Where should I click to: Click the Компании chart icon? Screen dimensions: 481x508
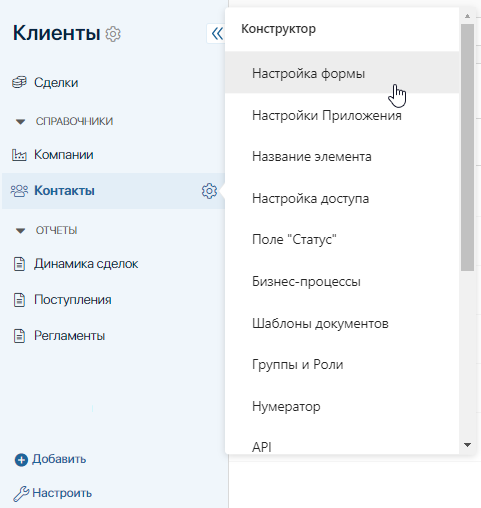coord(19,155)
